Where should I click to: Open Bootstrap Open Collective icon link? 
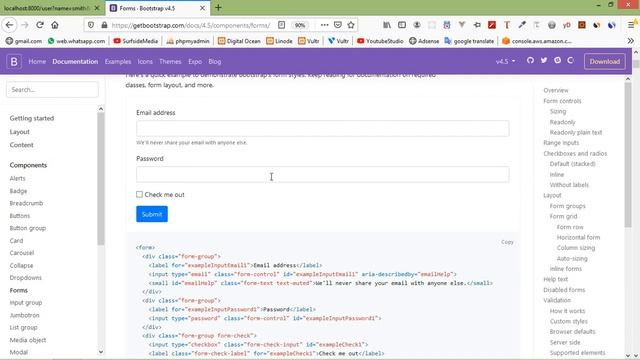[x=571, y=60]
